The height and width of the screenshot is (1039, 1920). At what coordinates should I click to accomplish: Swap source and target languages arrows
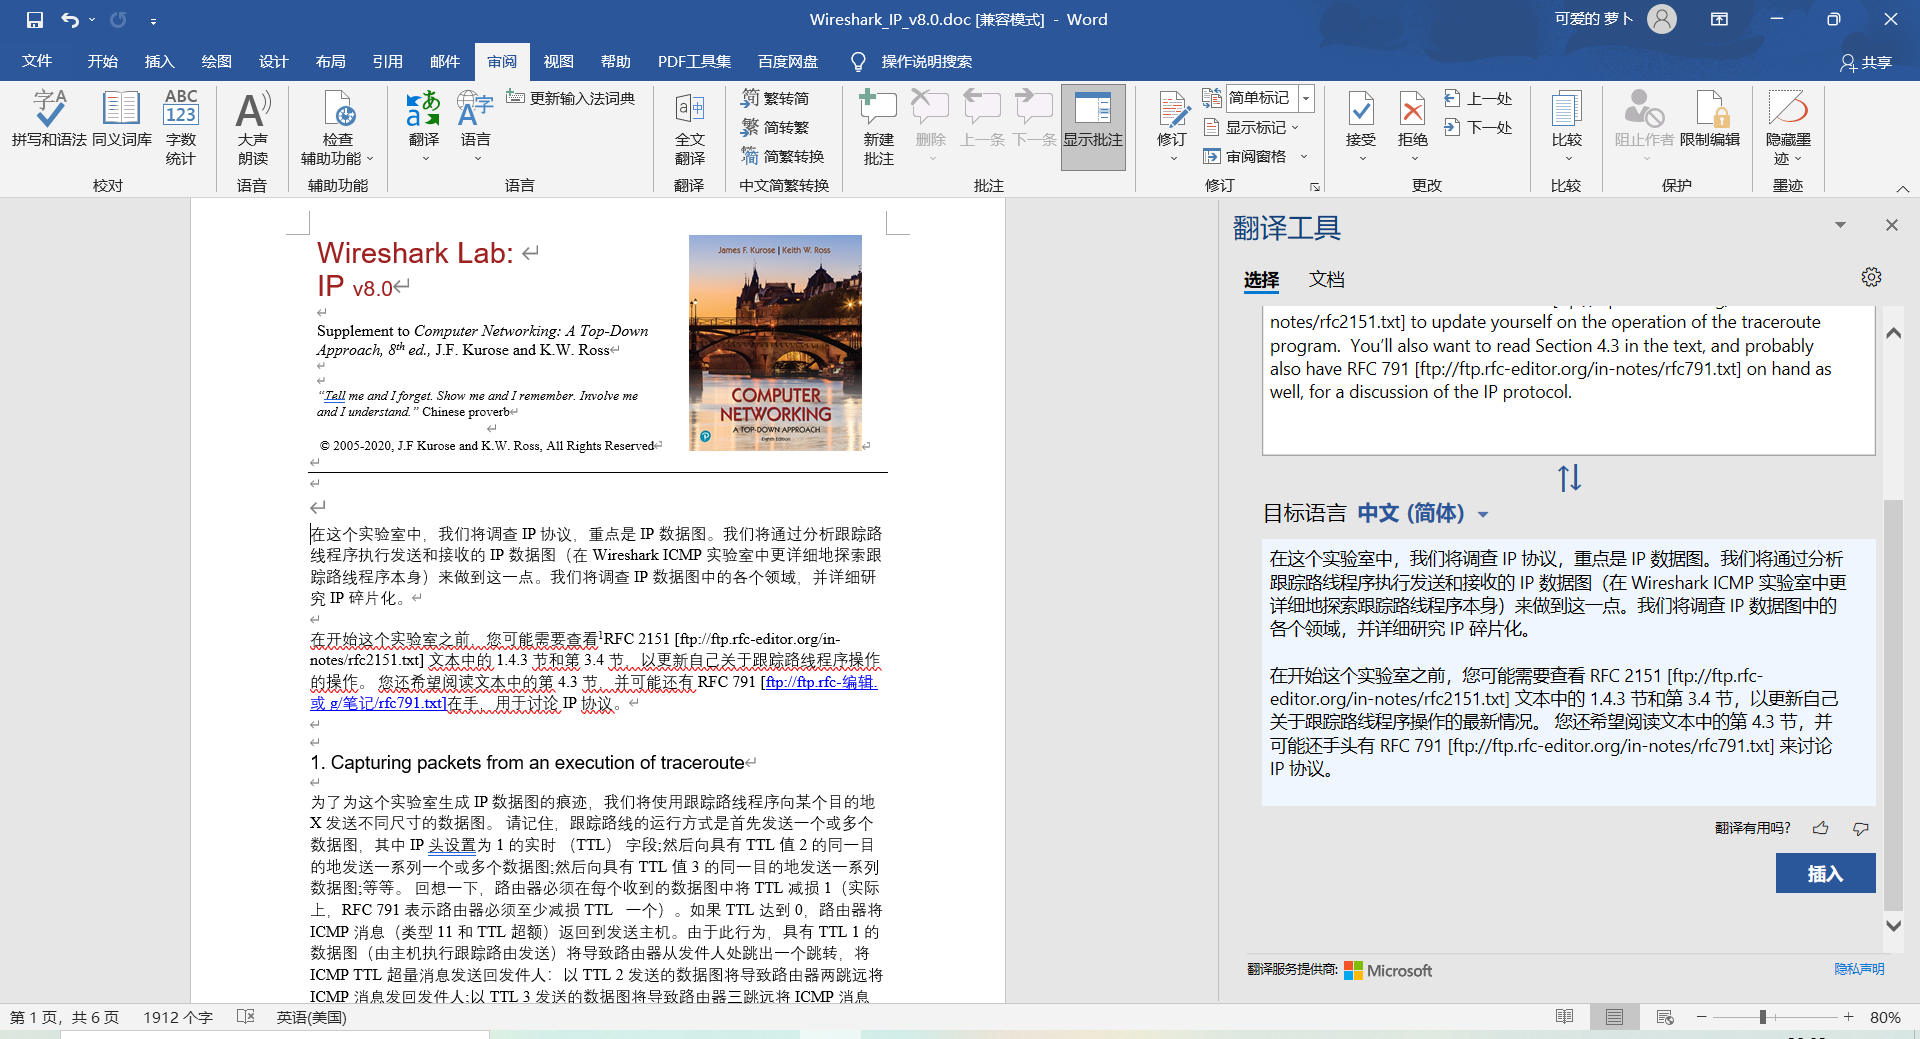[1569, 478]
